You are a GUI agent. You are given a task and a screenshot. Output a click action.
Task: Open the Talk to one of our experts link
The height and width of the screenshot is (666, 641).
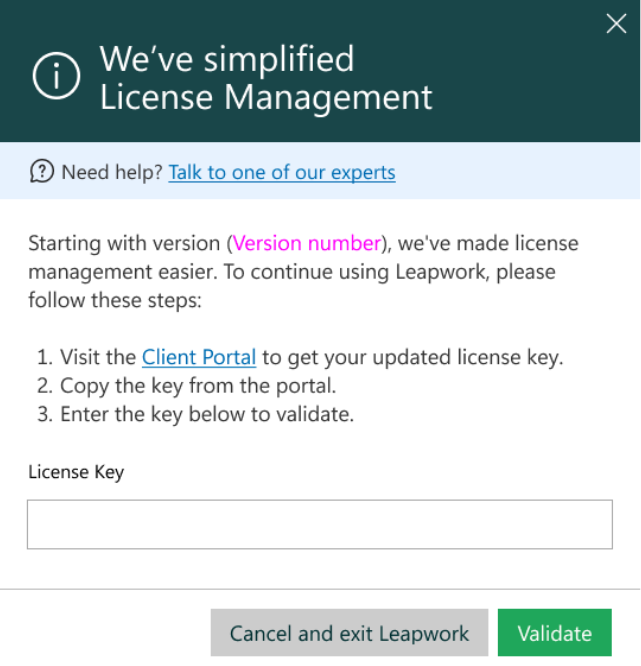pos(282,172)
